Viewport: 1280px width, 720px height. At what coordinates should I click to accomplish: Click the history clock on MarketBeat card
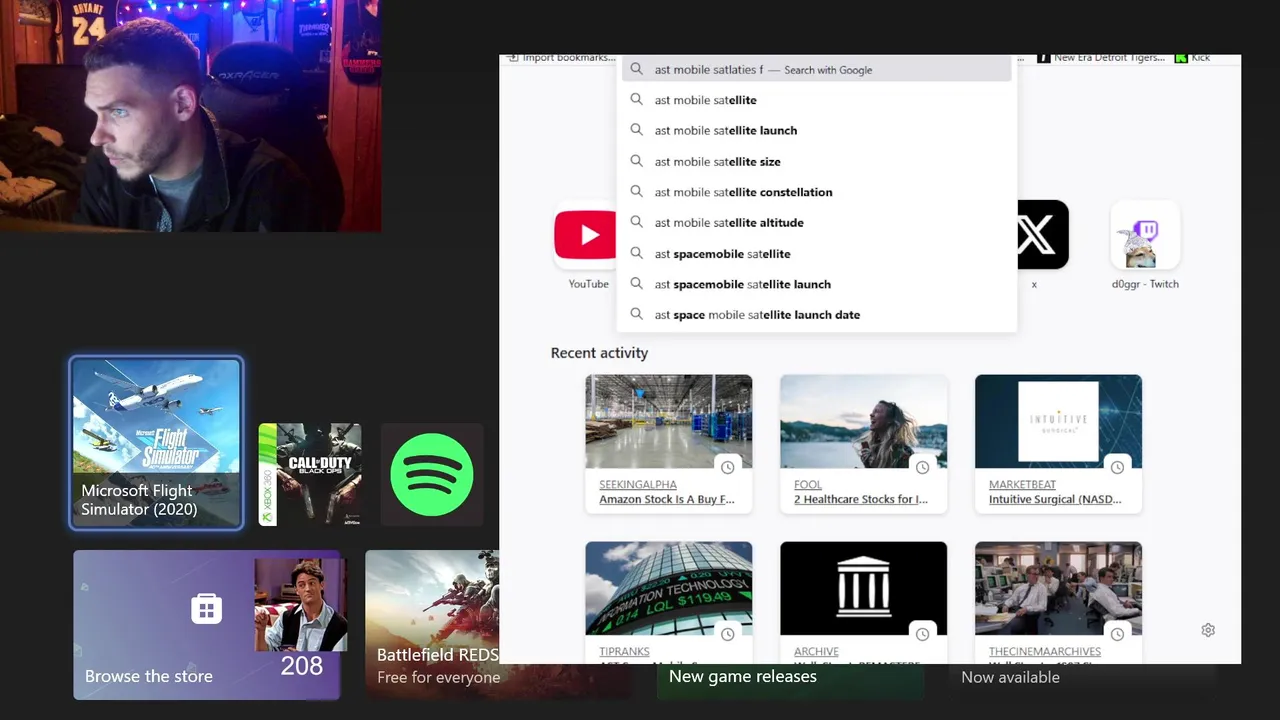coord(1118,467)
